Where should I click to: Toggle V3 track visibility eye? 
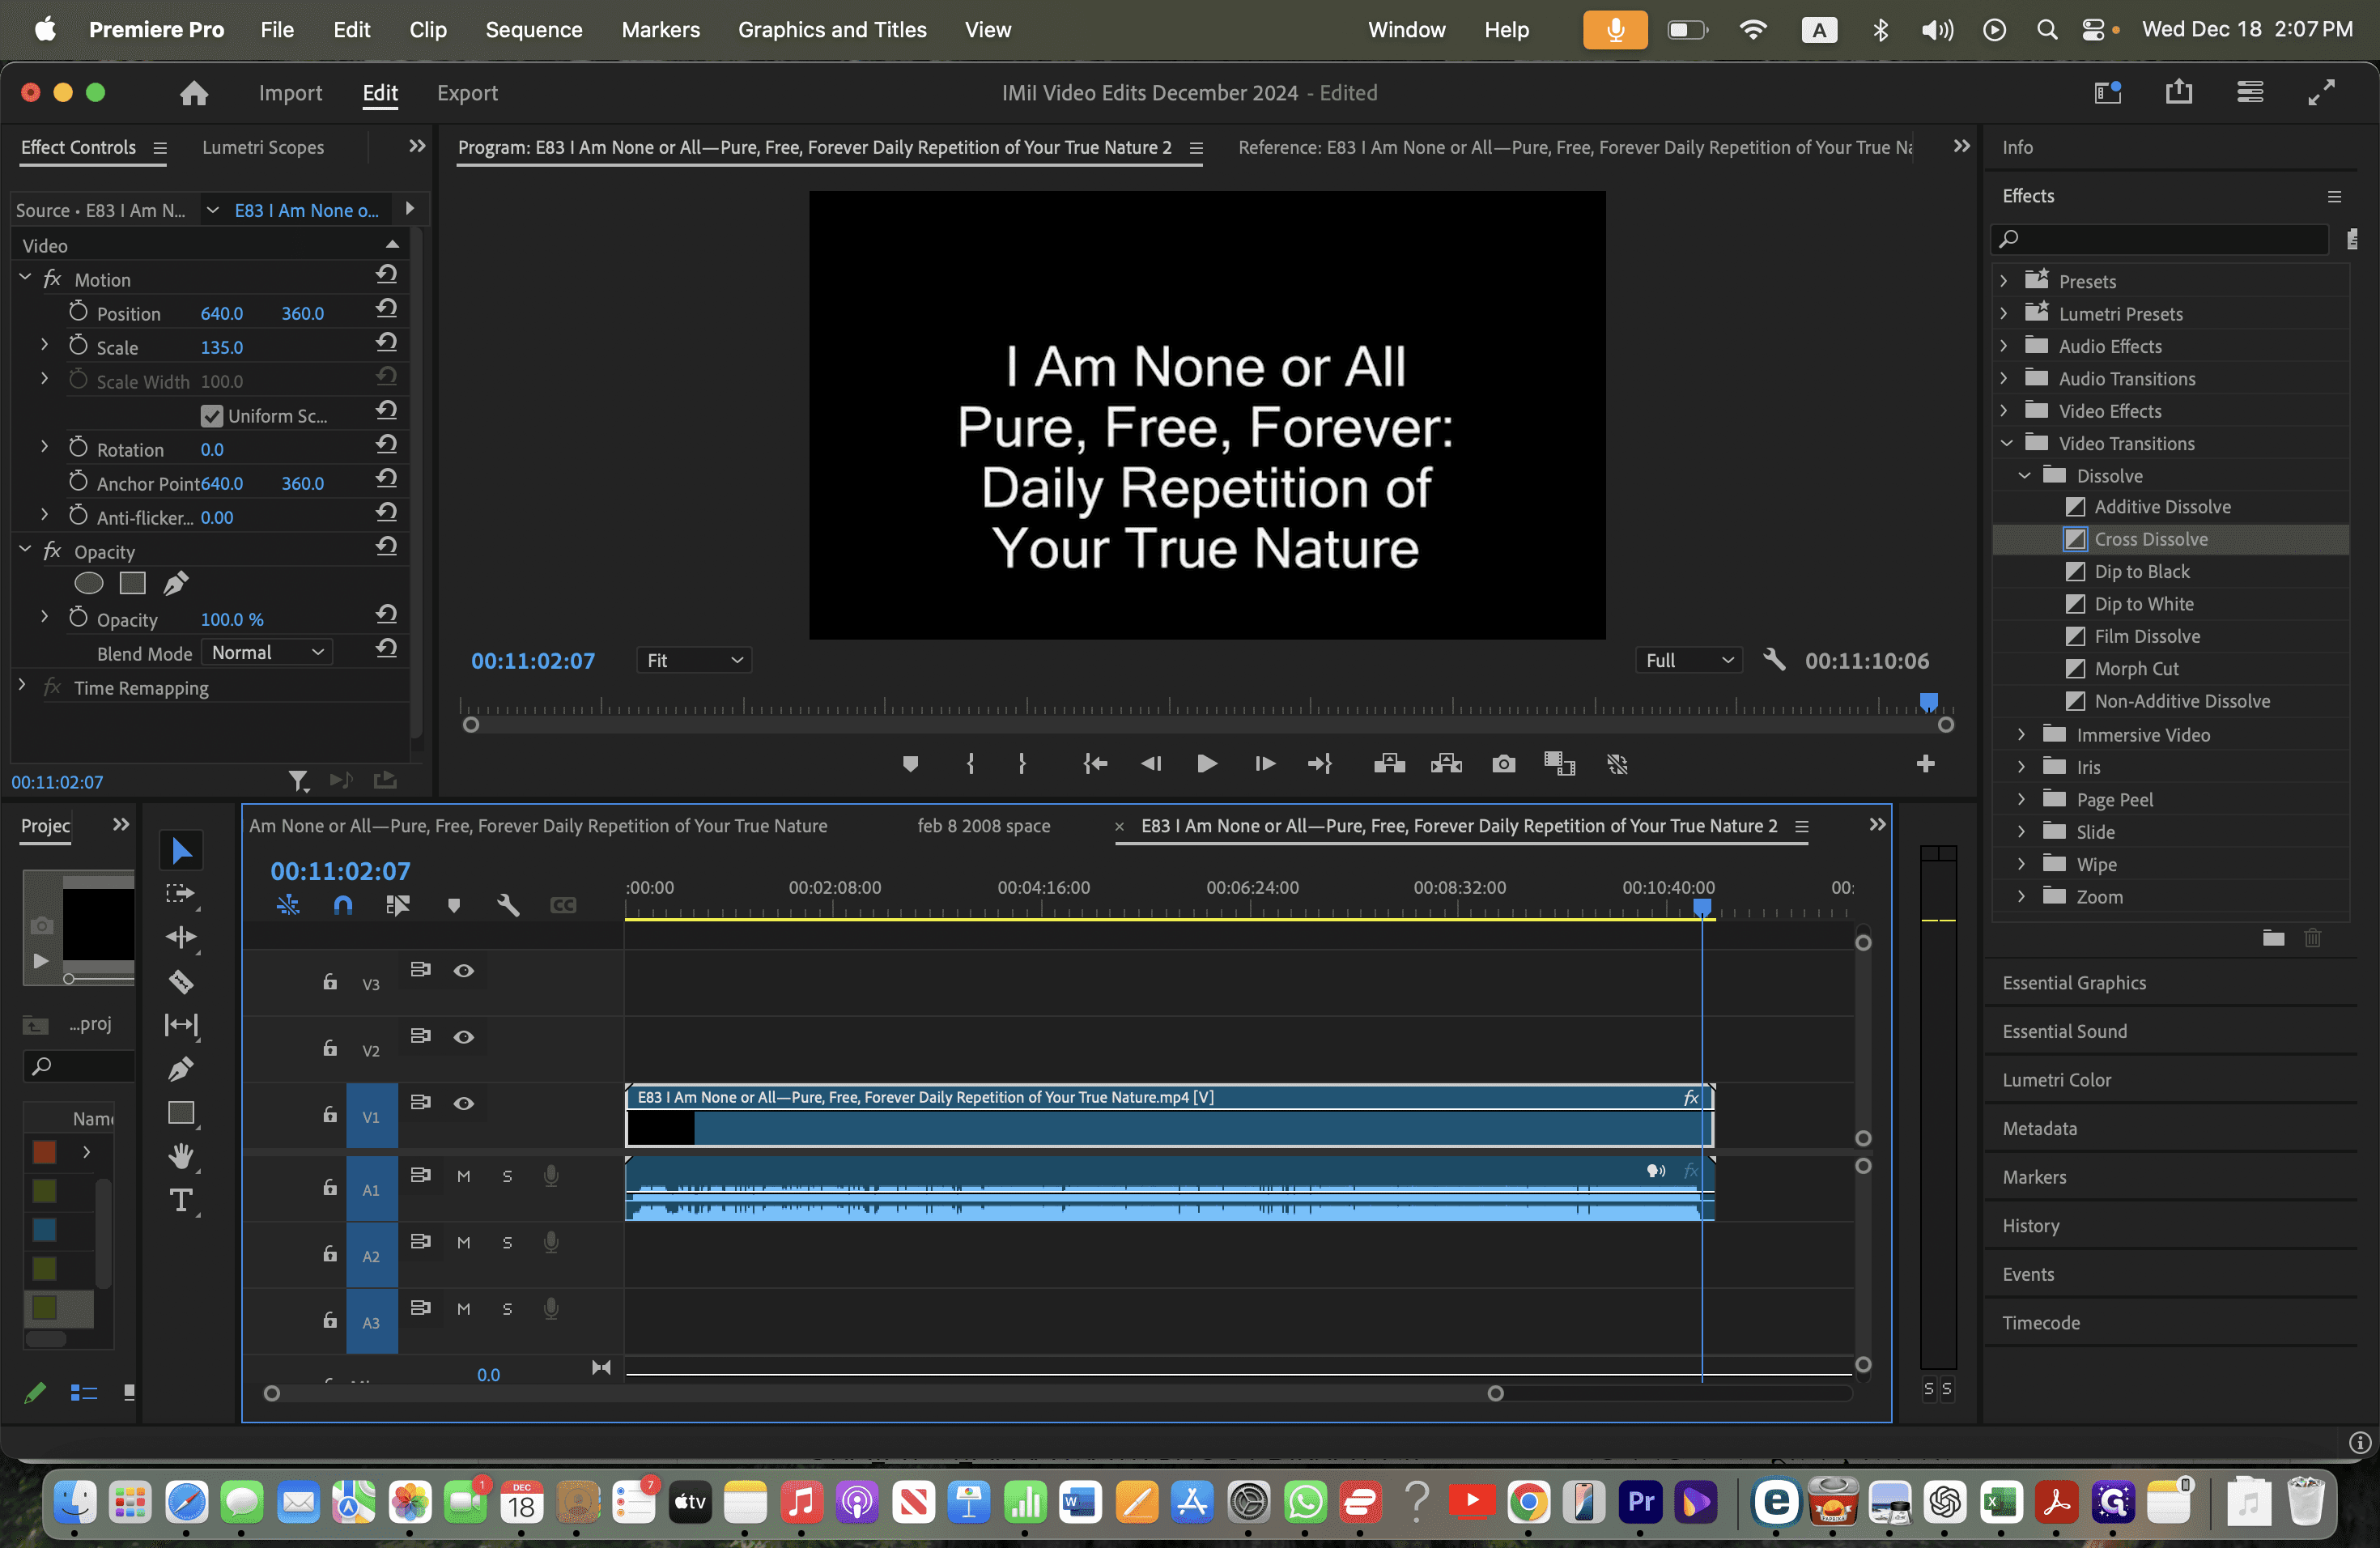[x=464, y=970]
